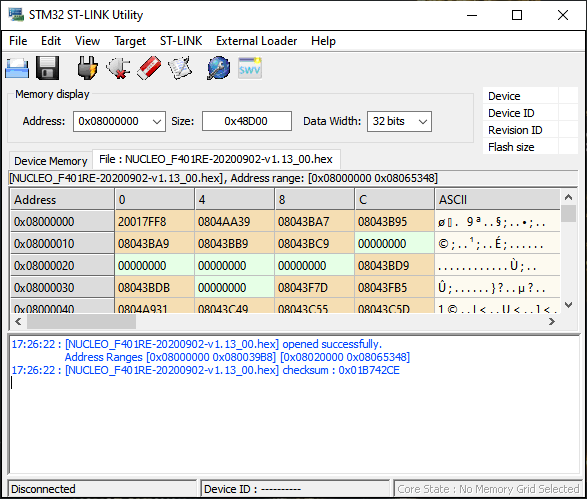Image resolution: width=587 pixels, height=499 pixels.
Task: Open the SWV viewer icon
Action: click(250, 68)
